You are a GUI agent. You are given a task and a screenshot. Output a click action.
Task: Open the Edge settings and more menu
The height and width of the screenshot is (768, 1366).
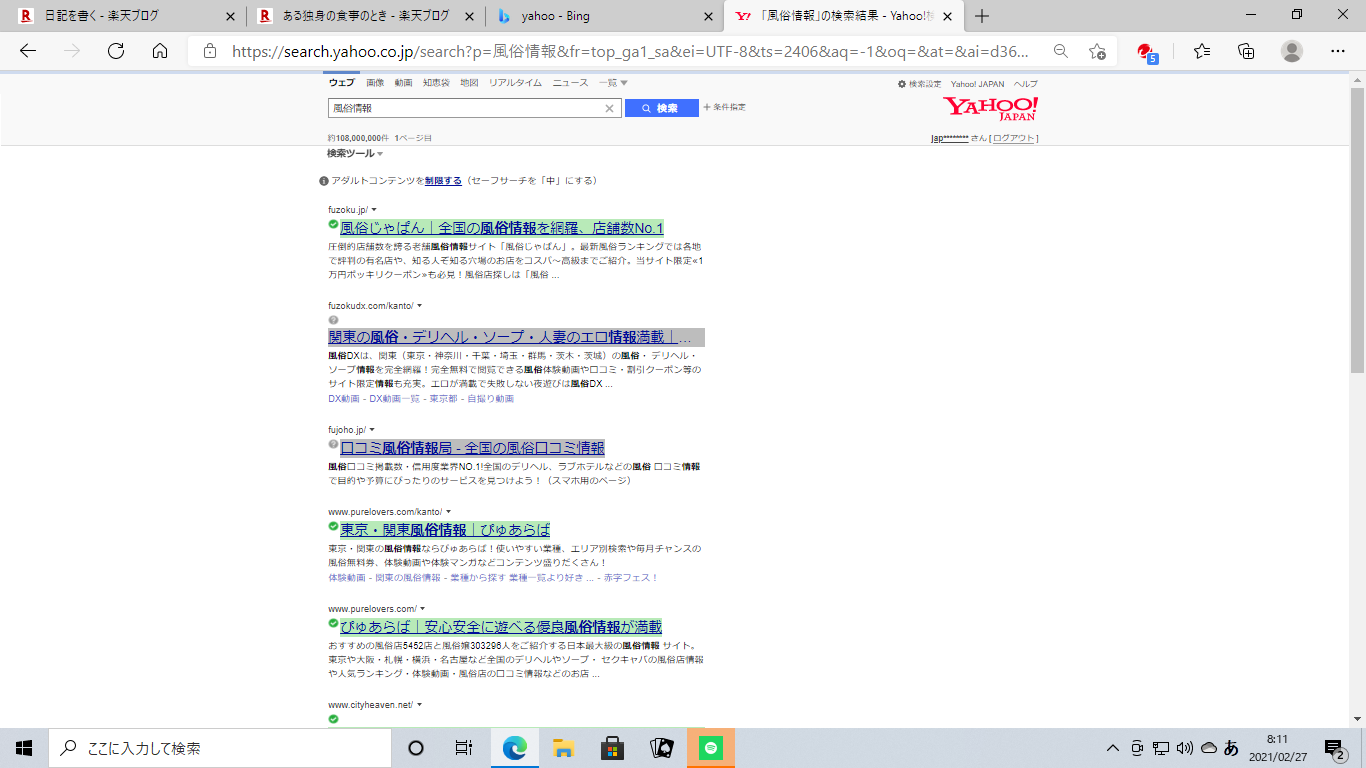[1338, 51]
